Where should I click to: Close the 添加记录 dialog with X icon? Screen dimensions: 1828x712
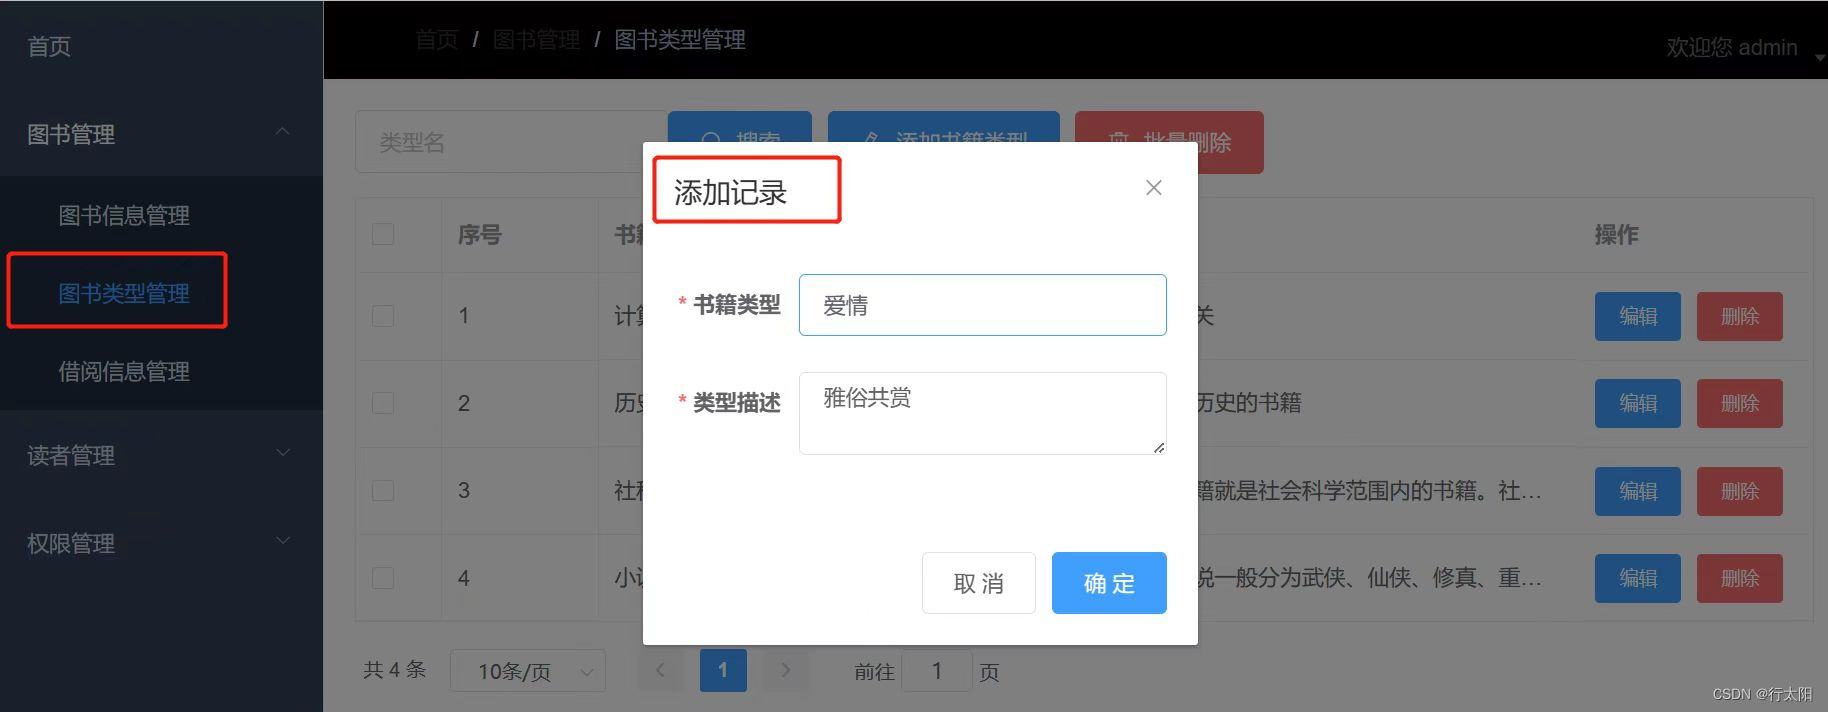pyautogui.click(x=1153, y=188)
